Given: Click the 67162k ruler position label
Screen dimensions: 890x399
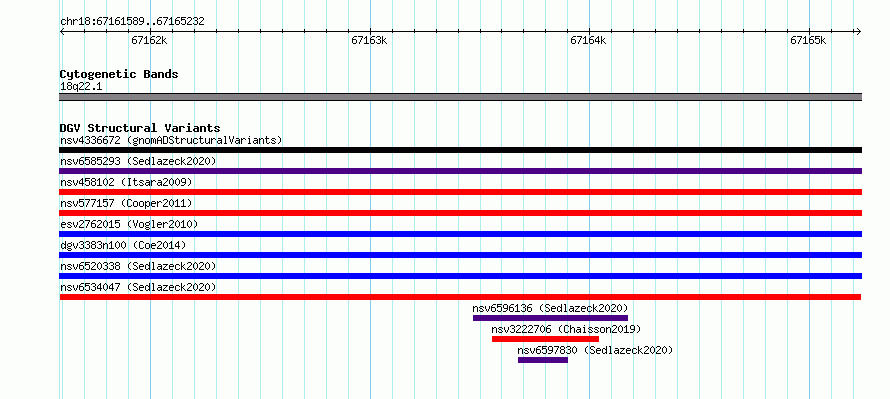Looking at the screenshot, I should point(149,40).
